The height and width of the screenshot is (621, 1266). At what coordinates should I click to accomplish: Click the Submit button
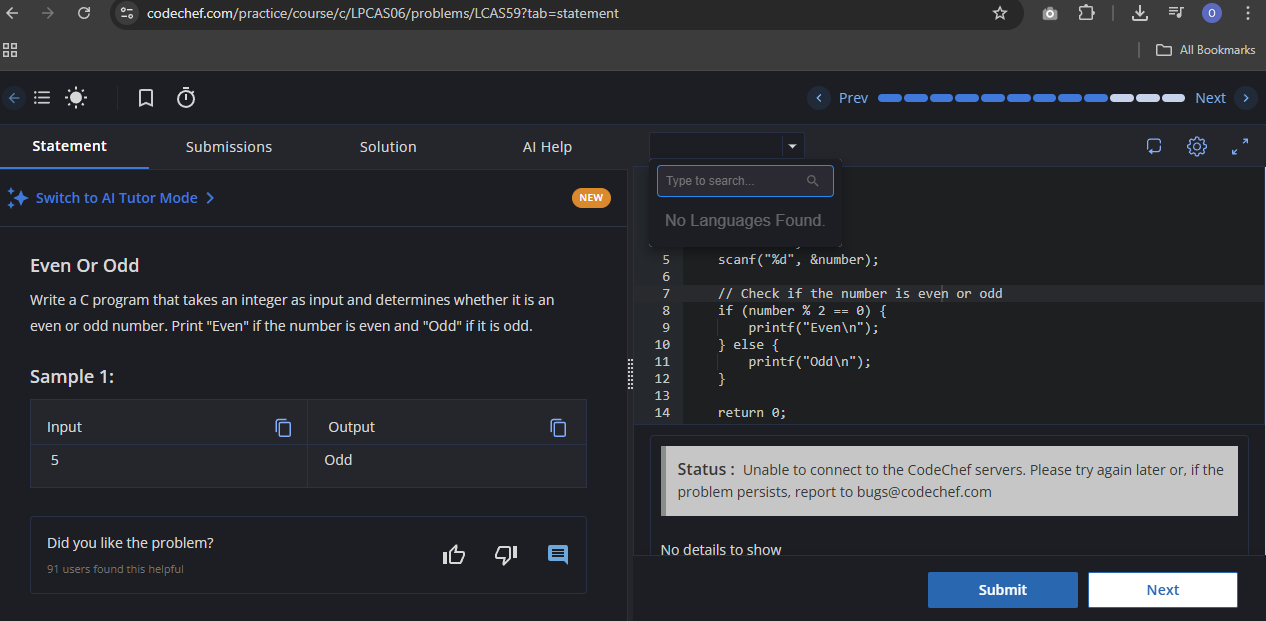pyautogui.click(x=1003, y=590)
